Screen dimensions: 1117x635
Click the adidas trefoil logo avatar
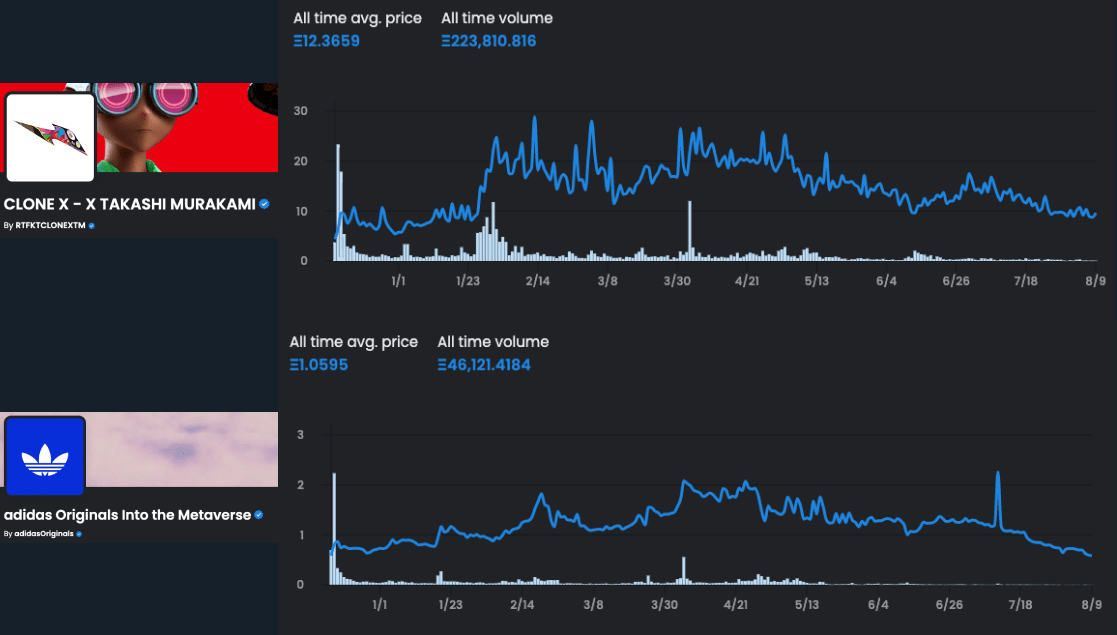click(45, 458)
